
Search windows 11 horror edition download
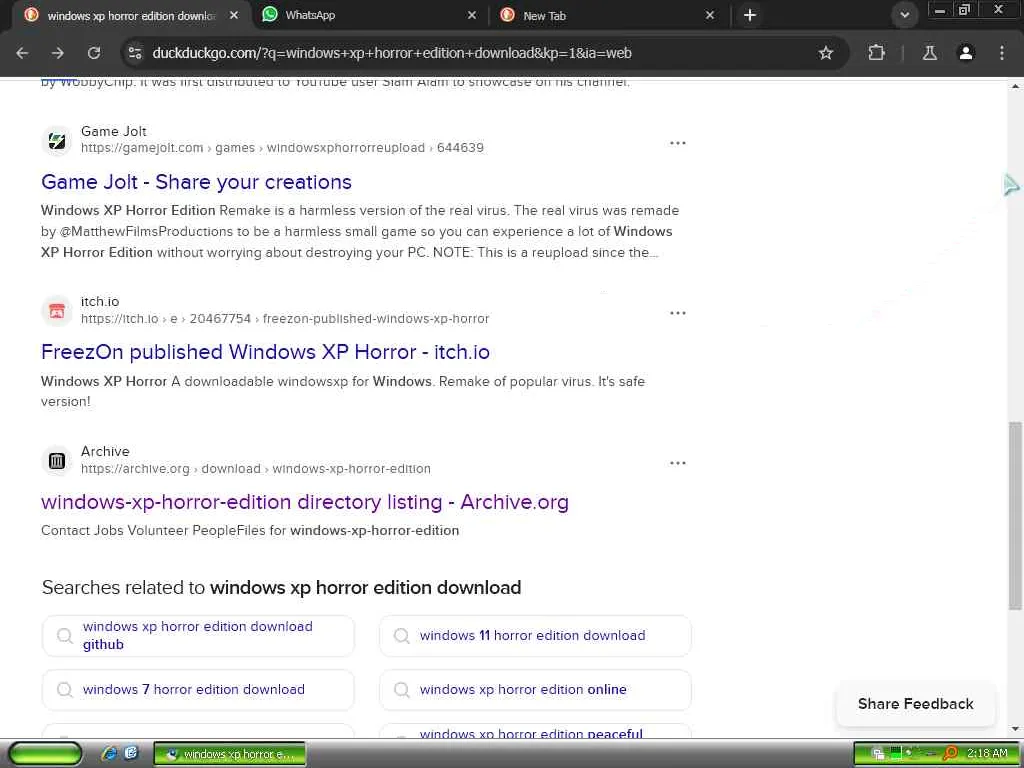tap(535, 635)
